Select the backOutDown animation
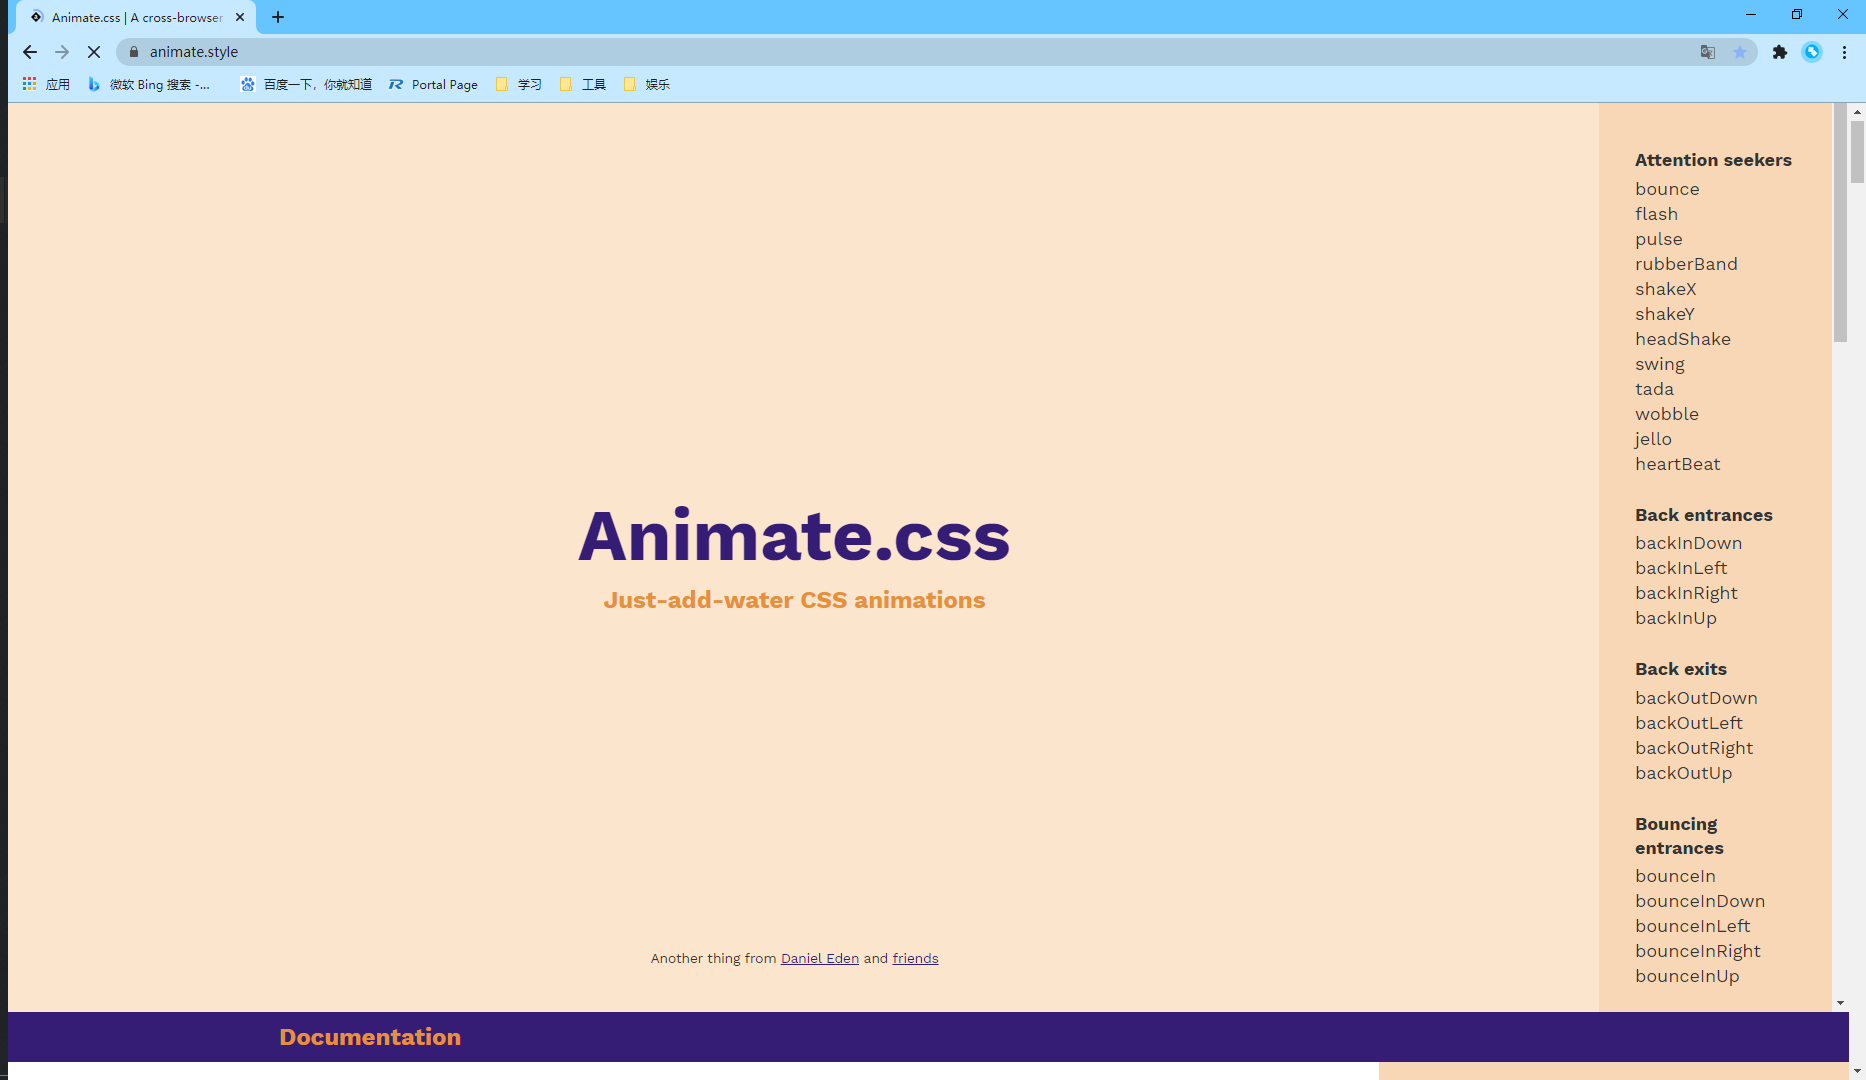This screenshot has width=1866, height=1080. click(x=1696, y=698)
